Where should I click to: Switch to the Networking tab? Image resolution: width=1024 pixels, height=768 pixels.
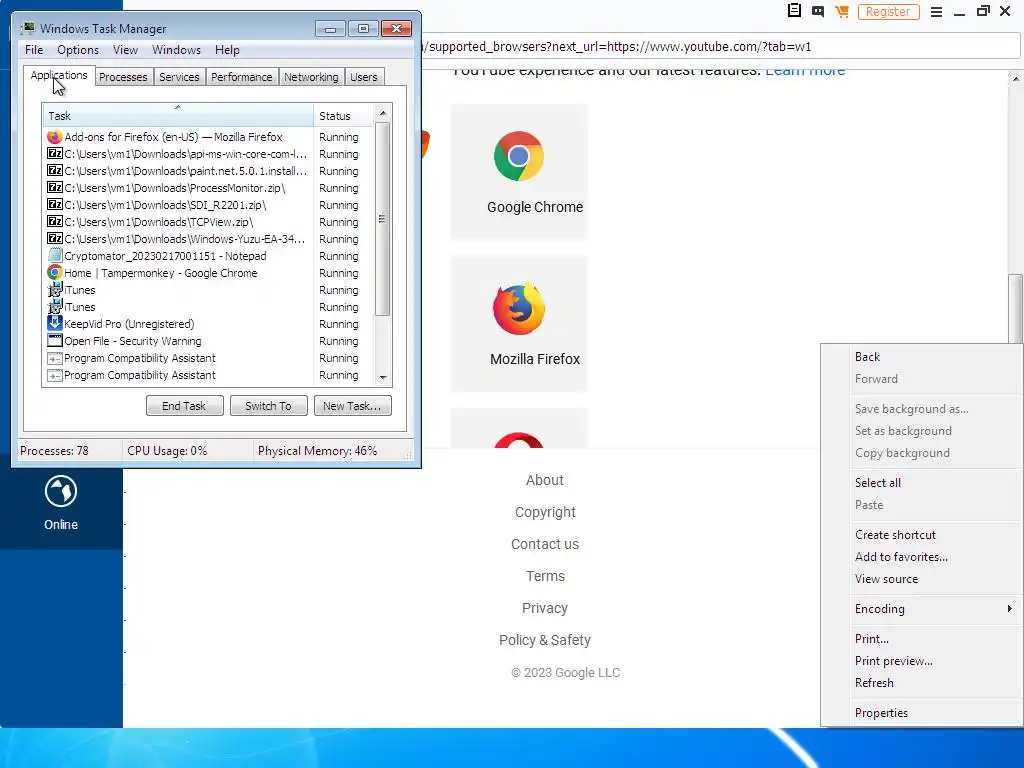[312, 77]
